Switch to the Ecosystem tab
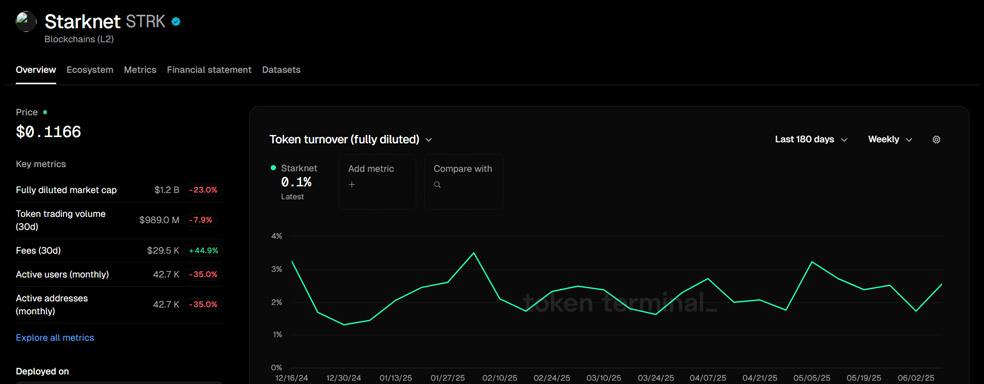The width and height of the screenshot is (984, 384). (90, 70)
